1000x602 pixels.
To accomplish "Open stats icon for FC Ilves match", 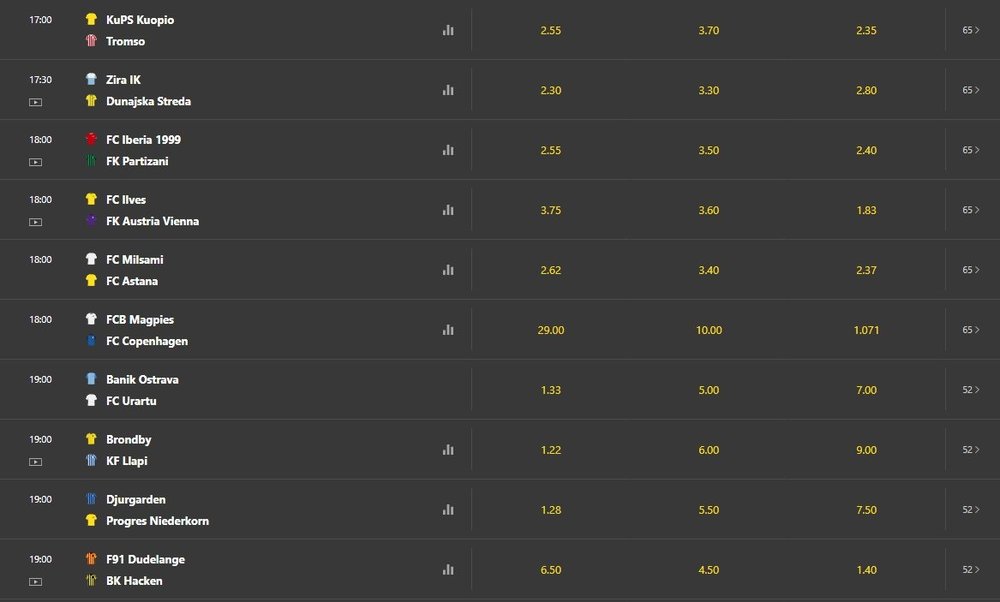I will [448, 210].
